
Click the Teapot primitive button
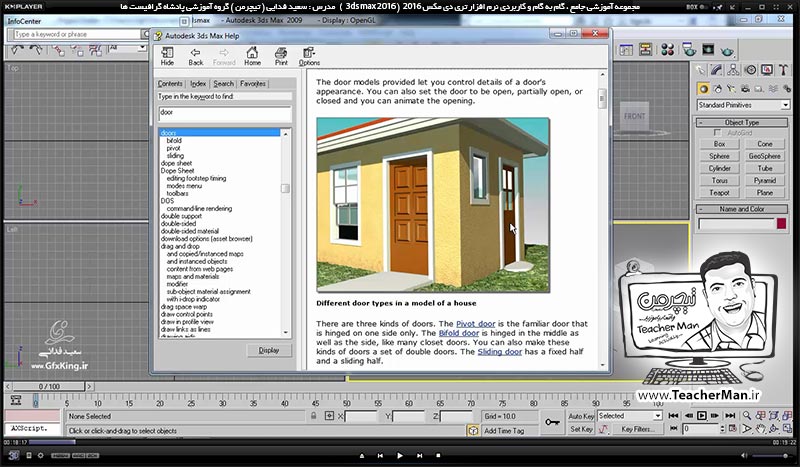coord(719,193)
